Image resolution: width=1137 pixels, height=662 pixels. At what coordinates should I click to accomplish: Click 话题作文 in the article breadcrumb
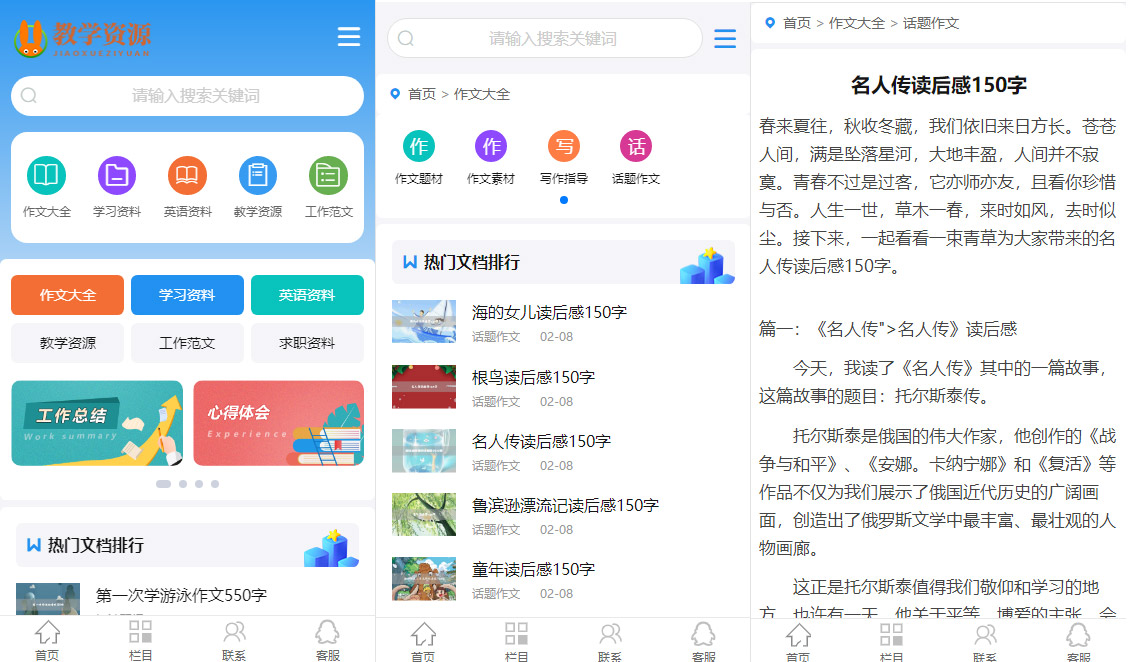[x=930, y=23]
